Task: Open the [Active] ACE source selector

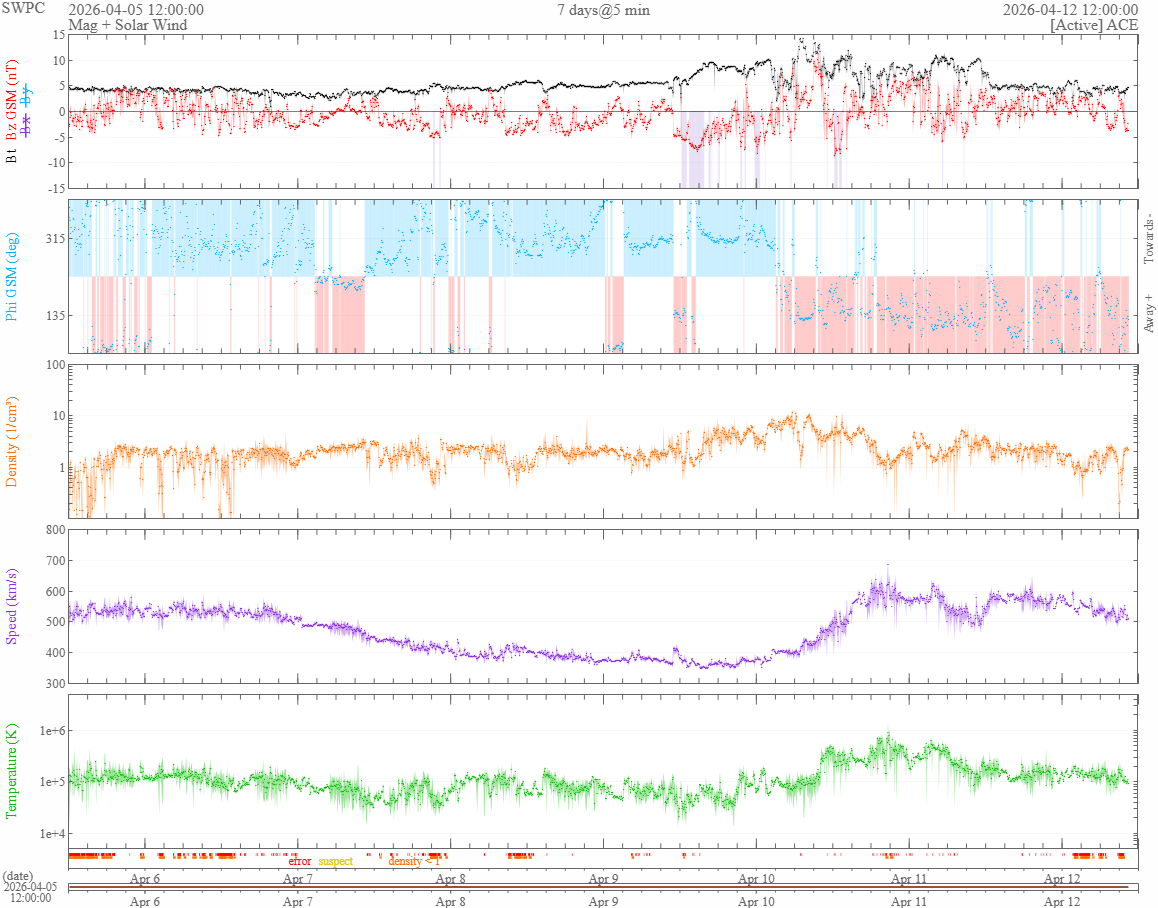Action: click(1094, 24)
